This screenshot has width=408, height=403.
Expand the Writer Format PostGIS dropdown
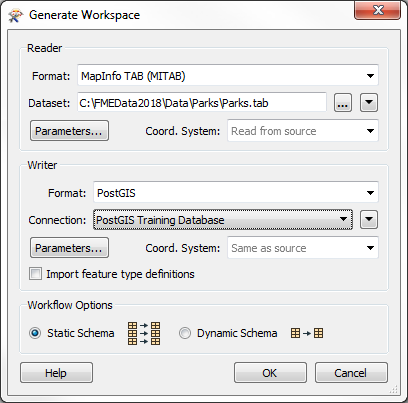pos(236,193)
